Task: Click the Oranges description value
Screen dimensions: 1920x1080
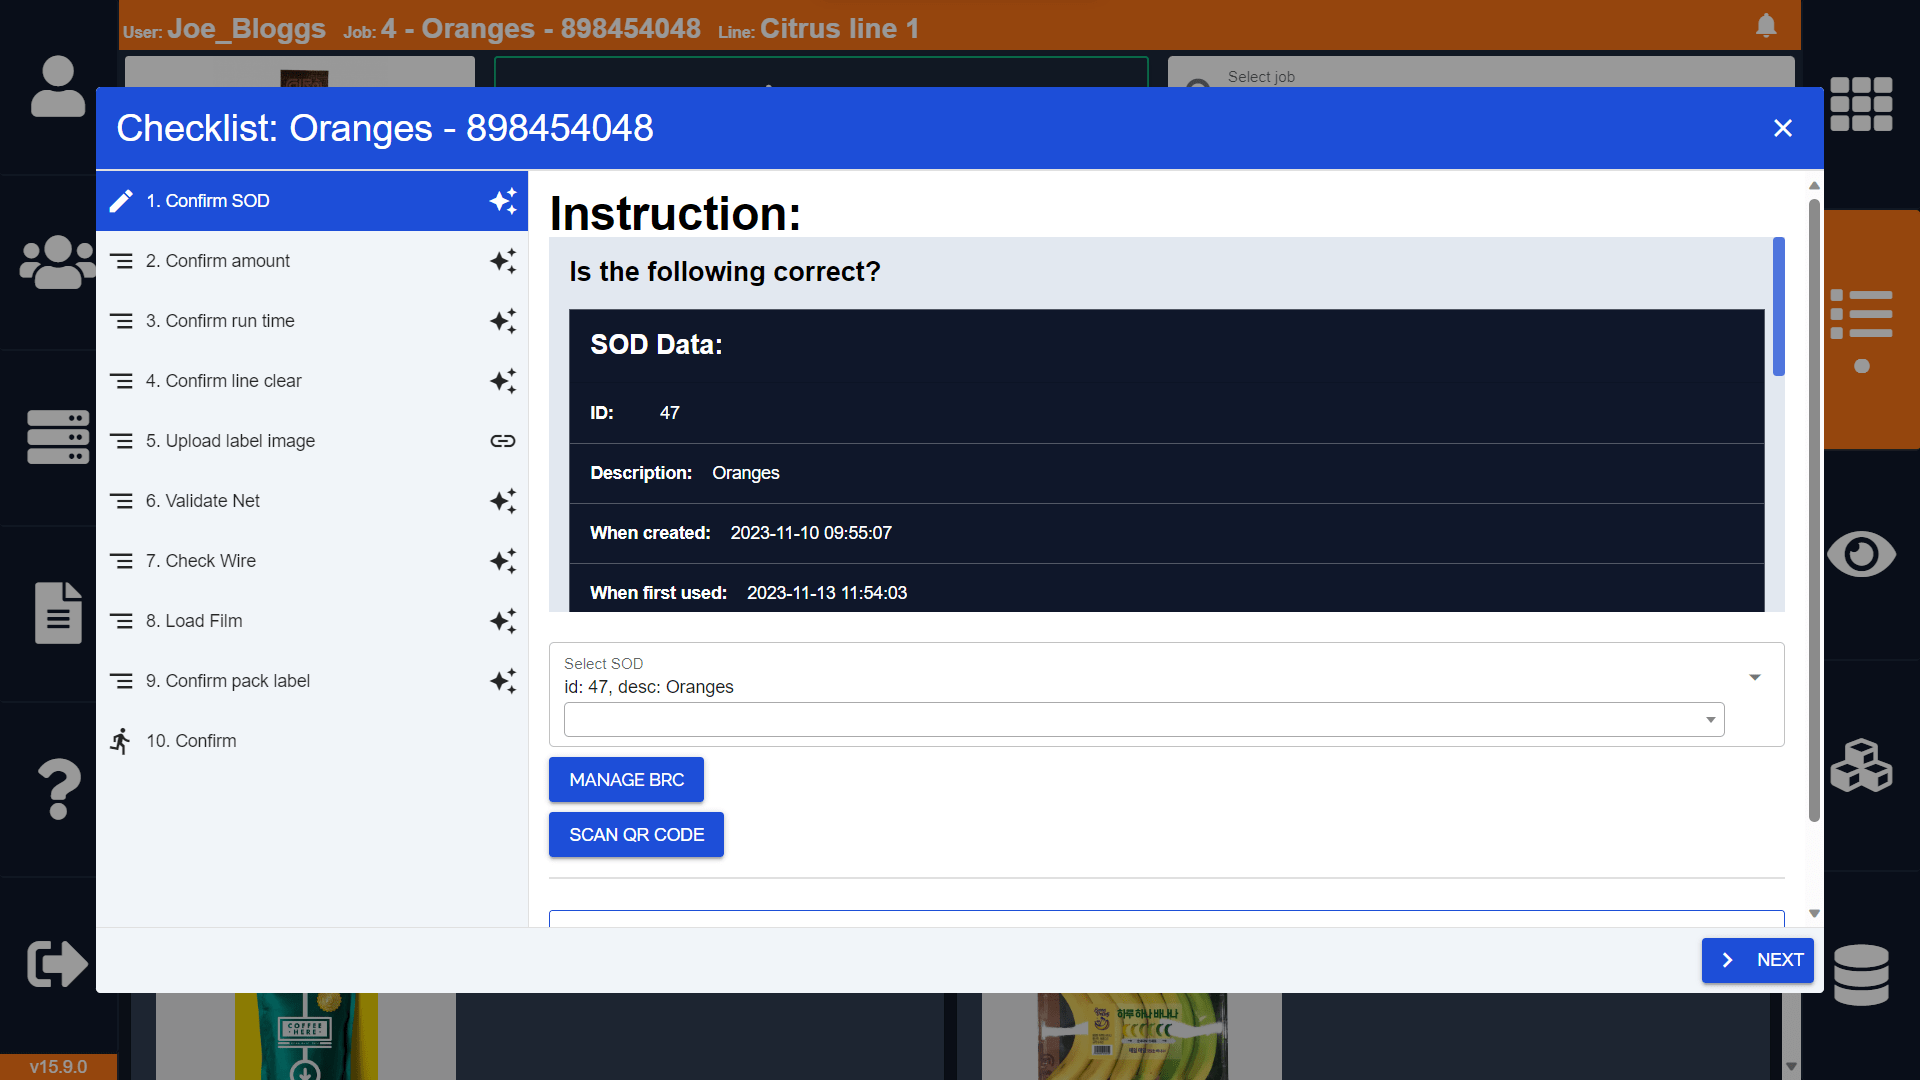Action: [746, 473]
